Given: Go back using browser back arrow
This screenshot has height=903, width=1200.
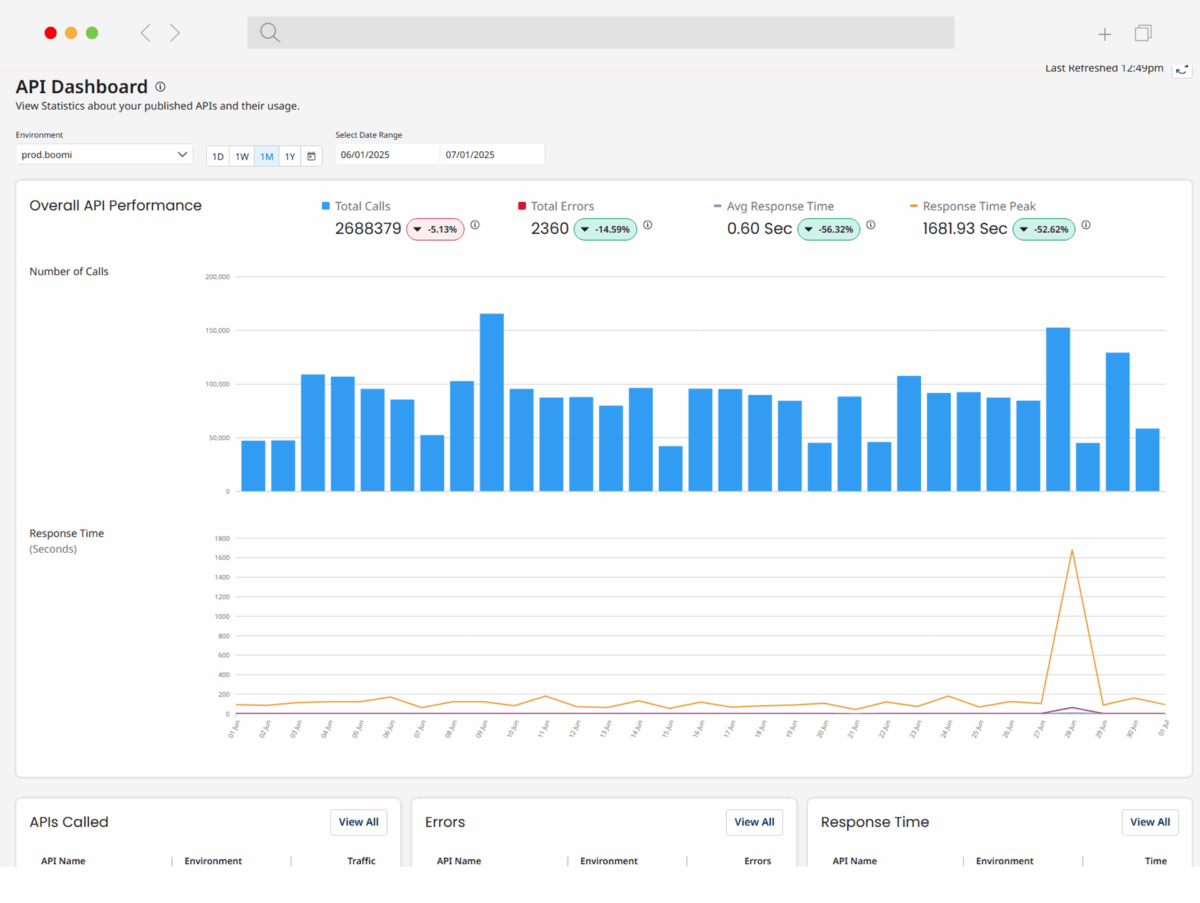Looking at the screenshot, I should coord(146,33).
